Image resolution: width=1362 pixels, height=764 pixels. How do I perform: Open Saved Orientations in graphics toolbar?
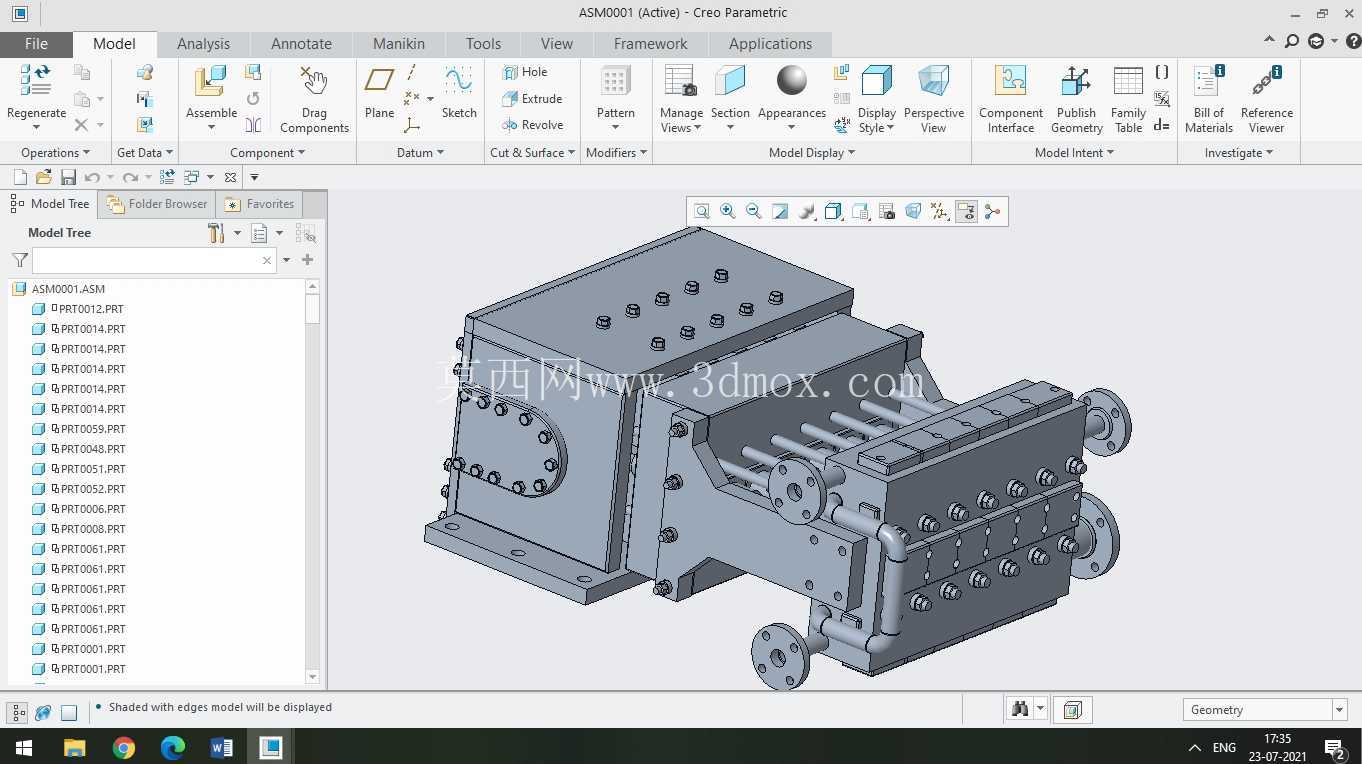[x=860, y=211]
